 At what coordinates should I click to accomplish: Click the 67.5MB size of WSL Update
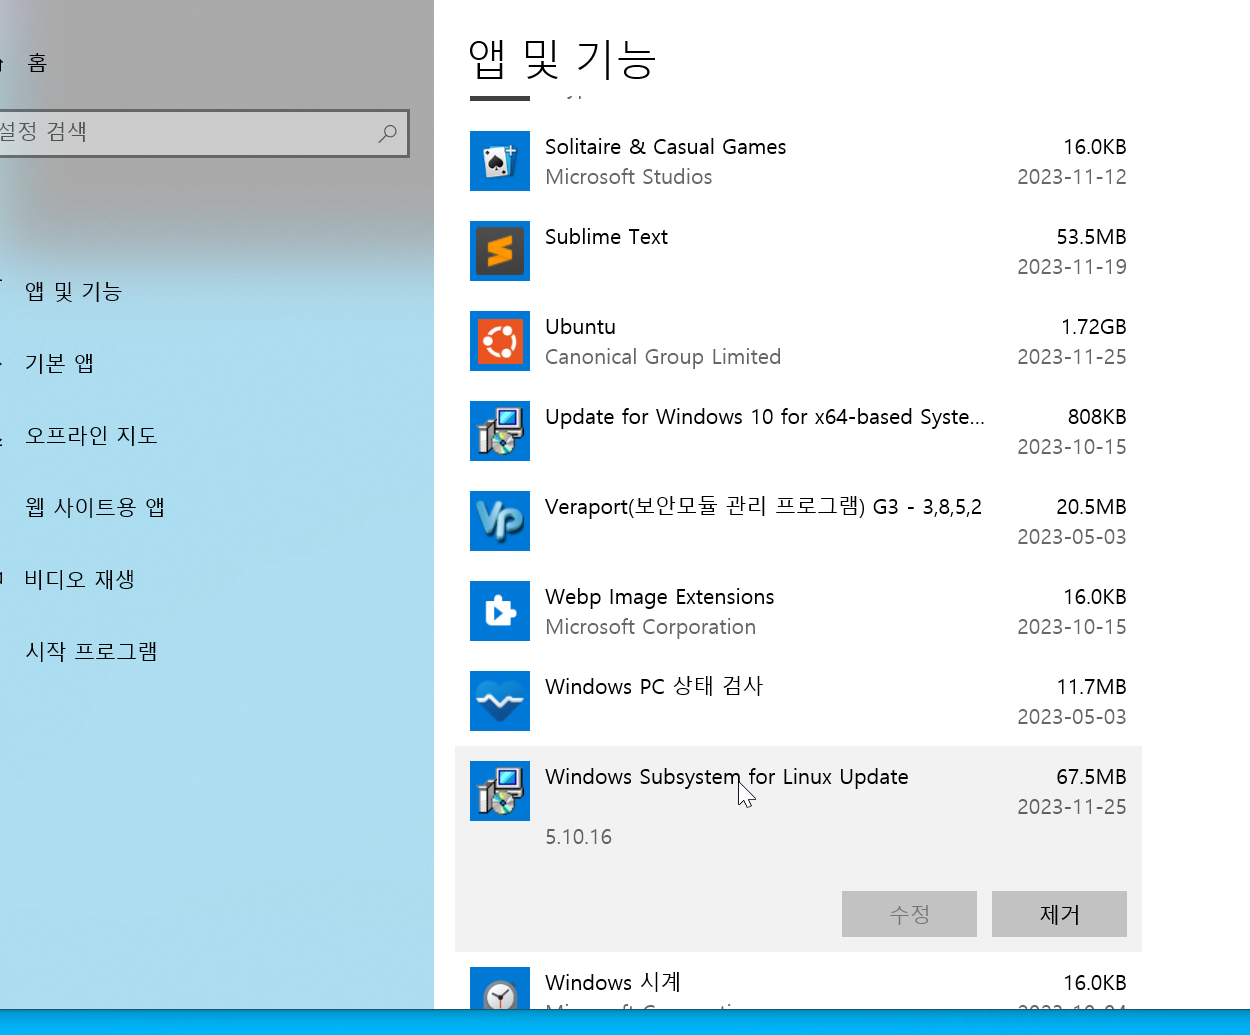click(x=1091, y=777)
